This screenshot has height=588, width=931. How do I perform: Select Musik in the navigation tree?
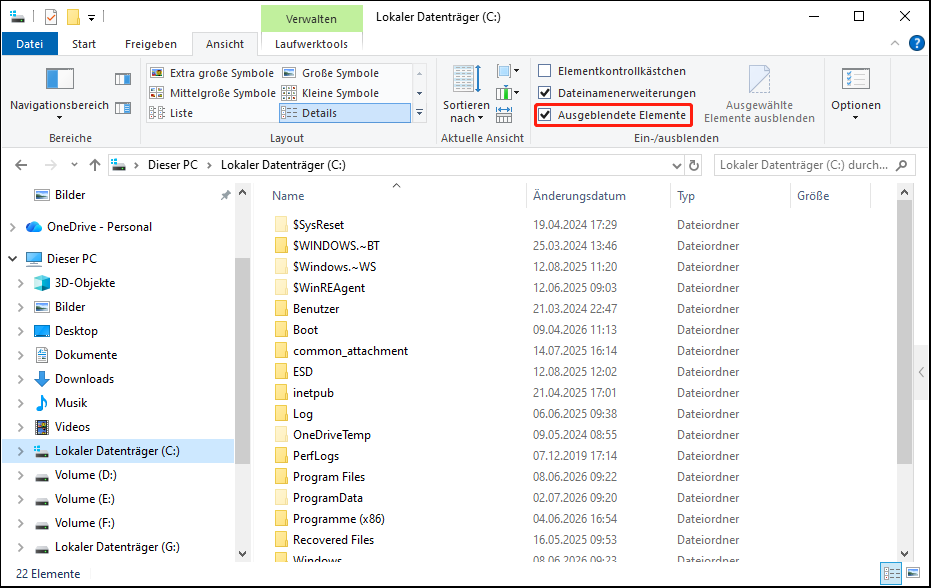point(71,403)
